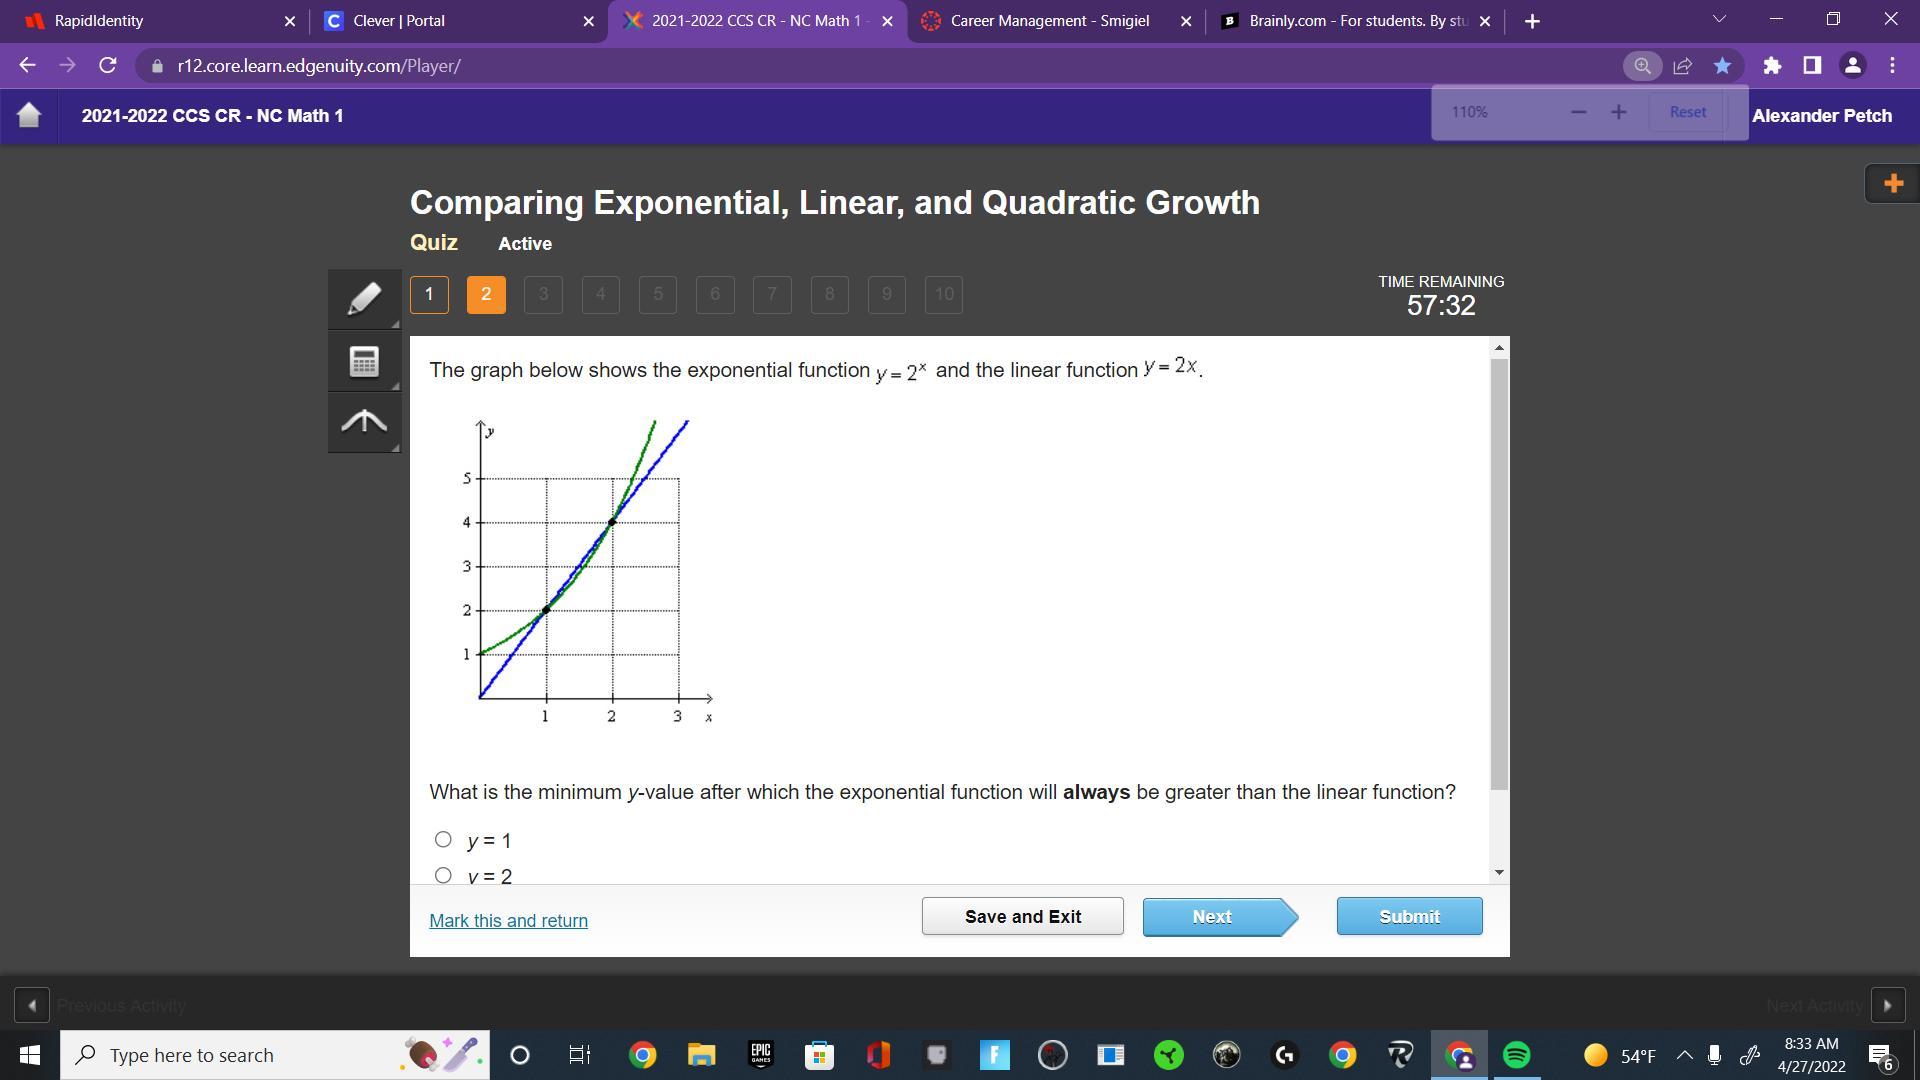Decrease zoom with the minus button

(1578, 112)
